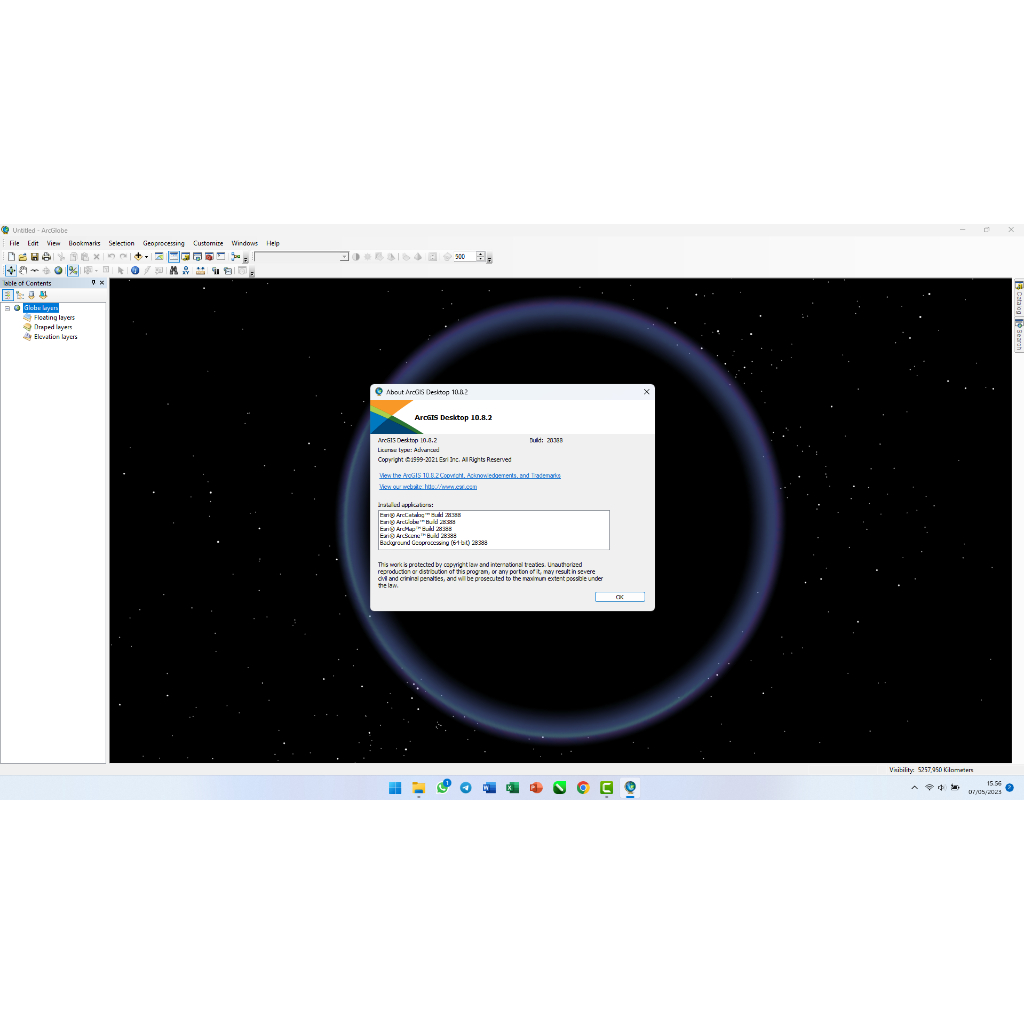Collapse the Globe layers tree node

7,308
